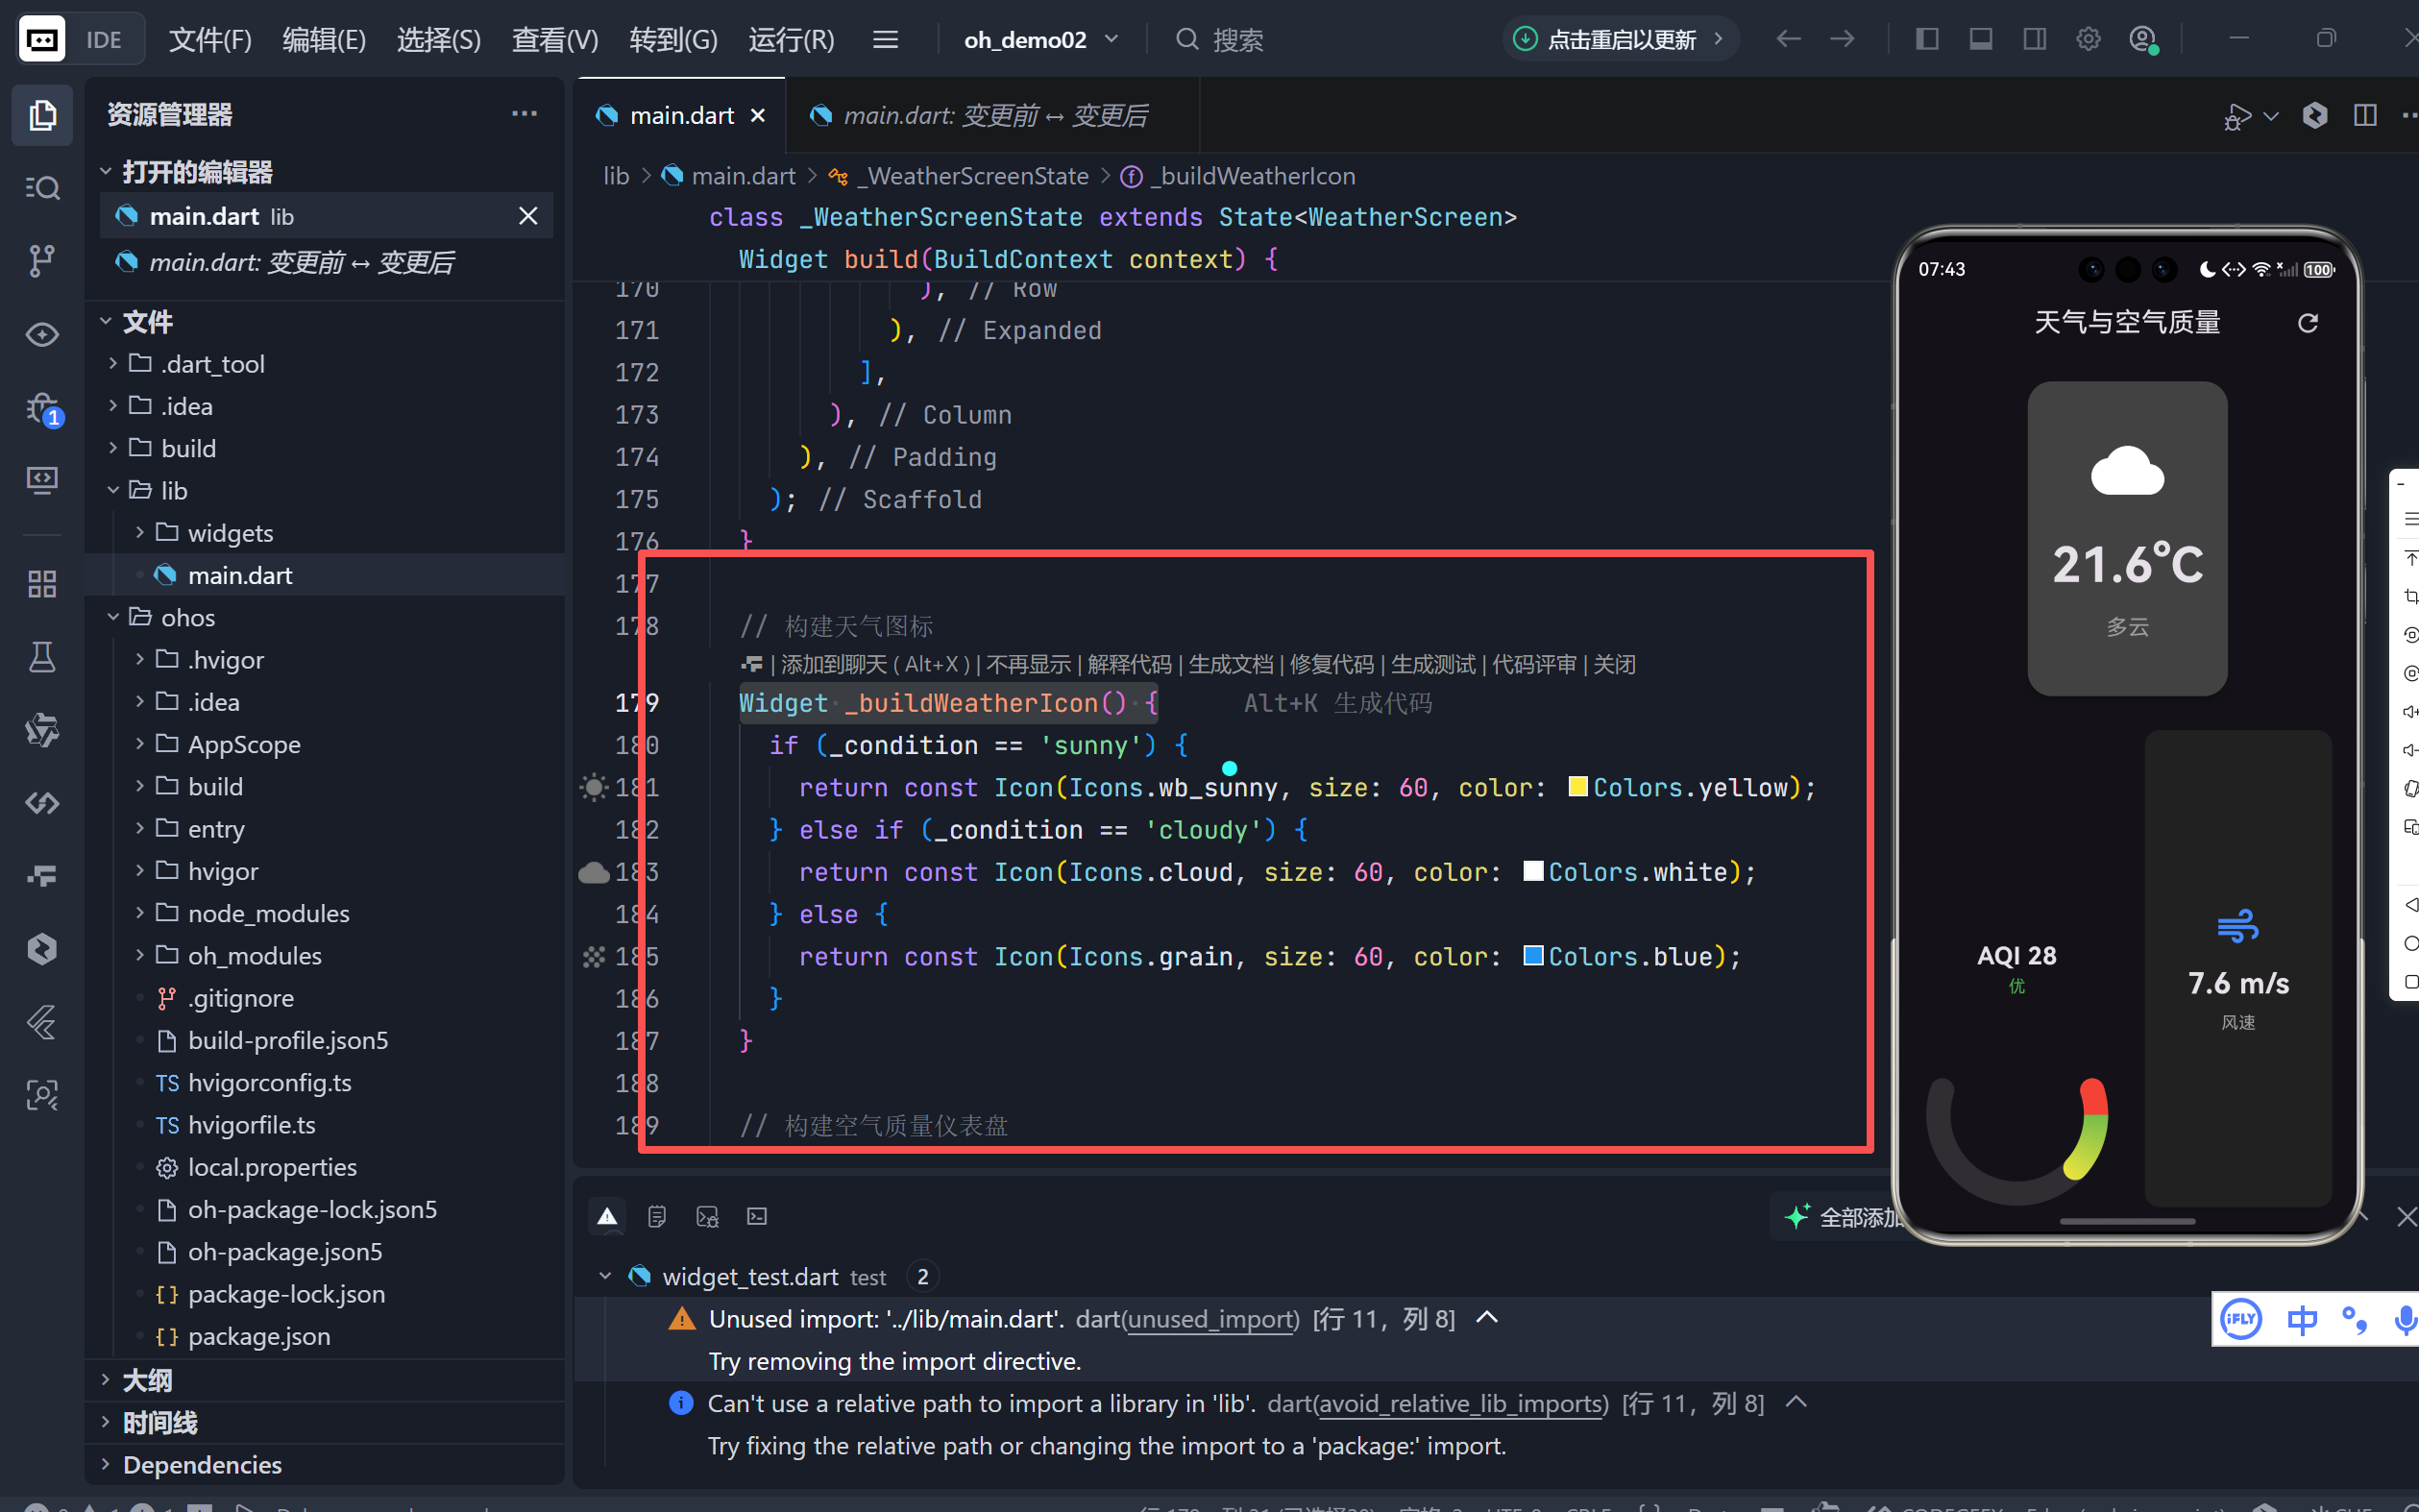Open the settings gear in title bar
This screenshot has height=1512, width=2419.
pyautogui.click(x=2087, y=39)
